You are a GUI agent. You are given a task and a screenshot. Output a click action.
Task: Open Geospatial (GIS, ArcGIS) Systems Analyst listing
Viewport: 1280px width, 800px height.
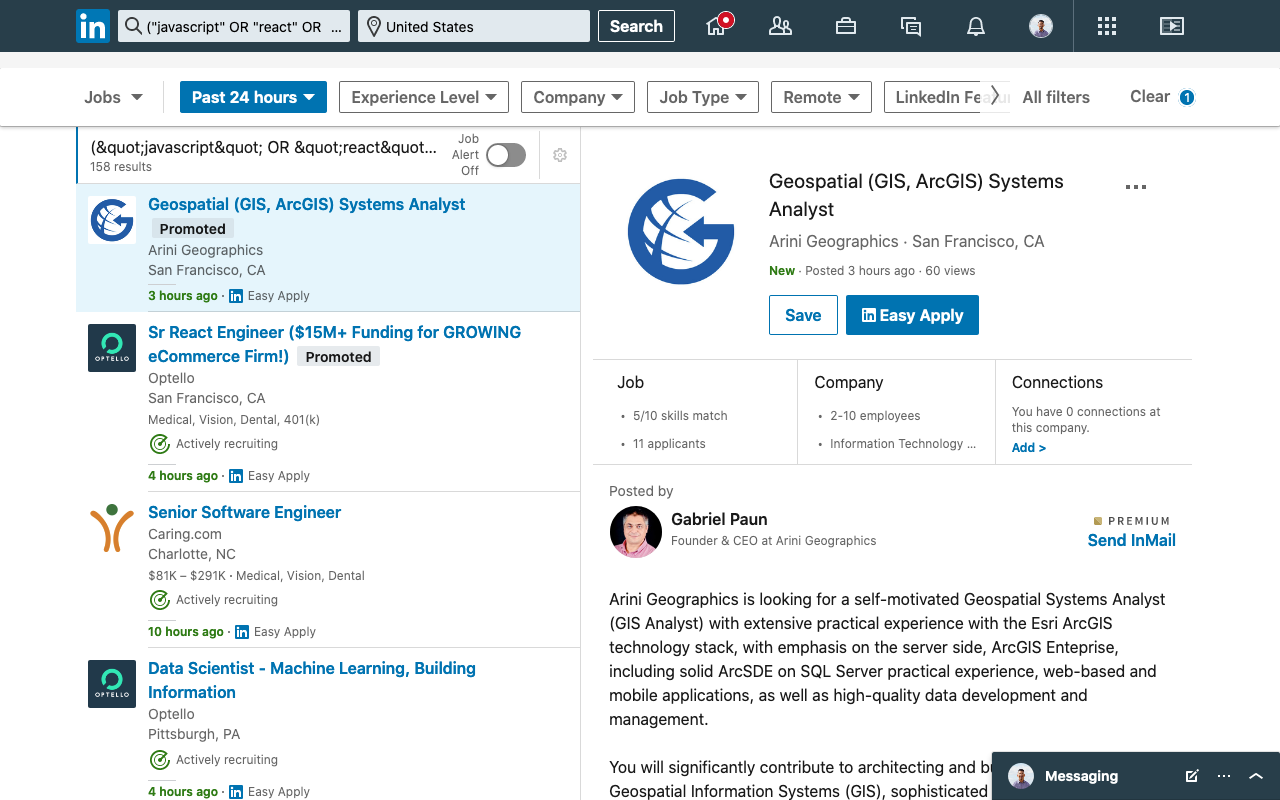[306, 204]
